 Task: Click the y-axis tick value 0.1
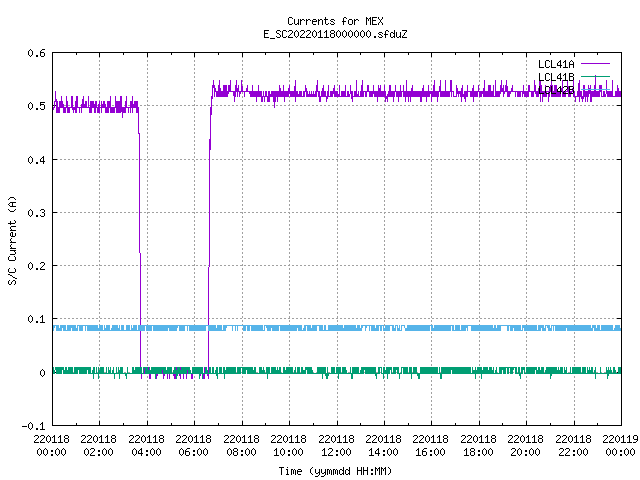click(36, 319)
